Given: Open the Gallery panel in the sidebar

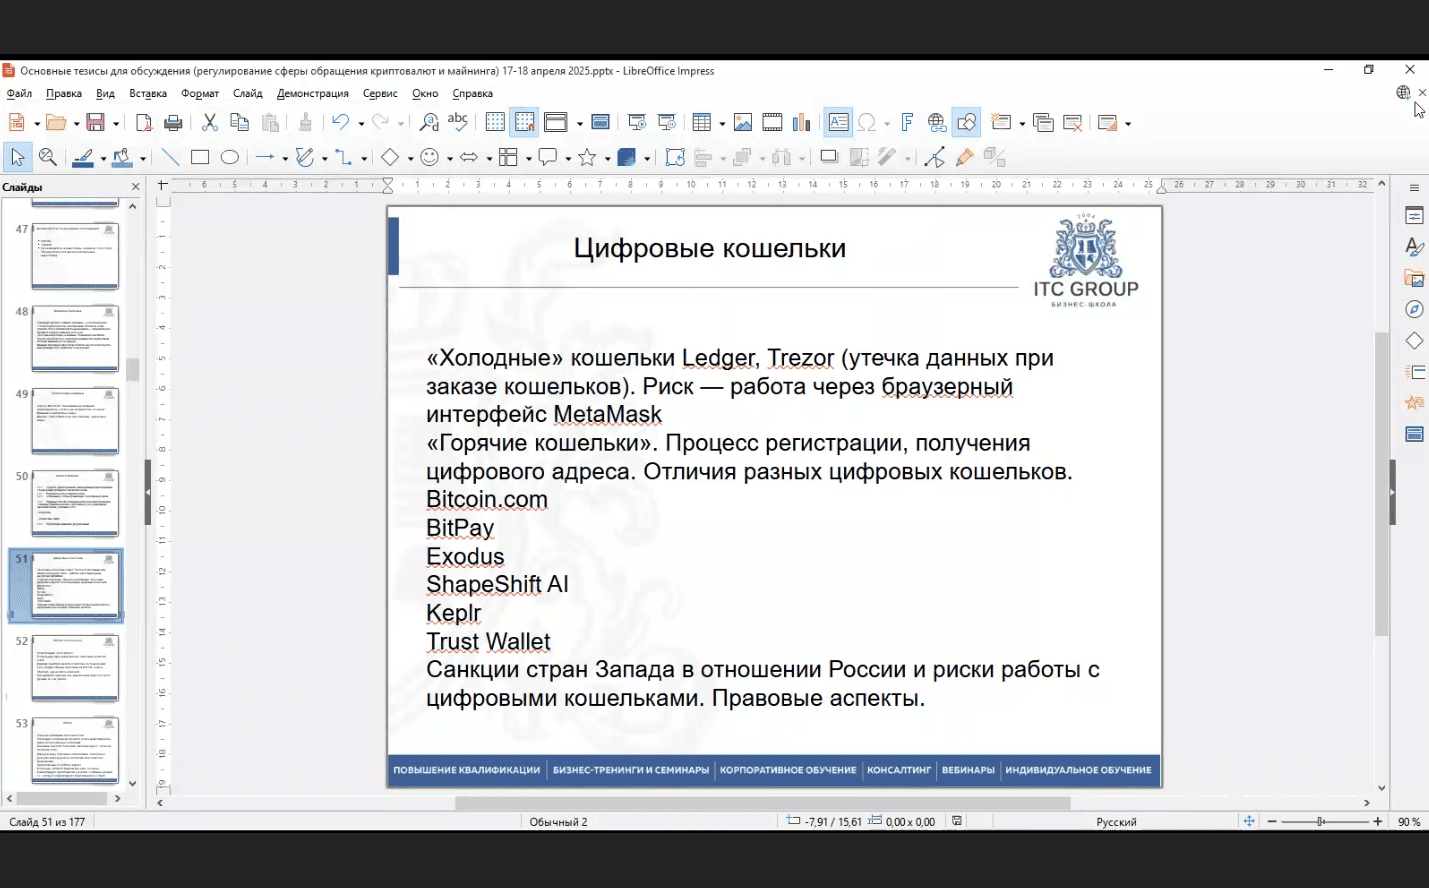Looking at the screenshot, I should point(1414,278).
